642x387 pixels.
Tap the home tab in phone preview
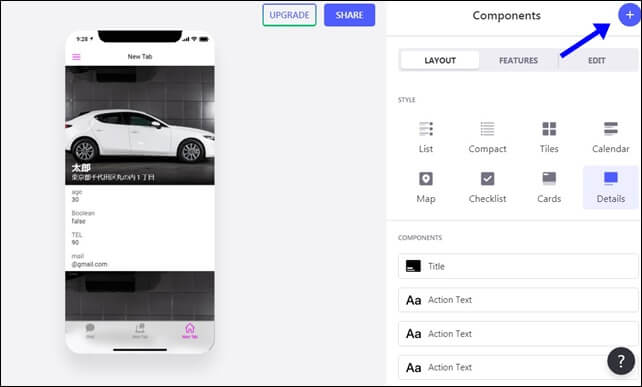(x=190, y=330)
